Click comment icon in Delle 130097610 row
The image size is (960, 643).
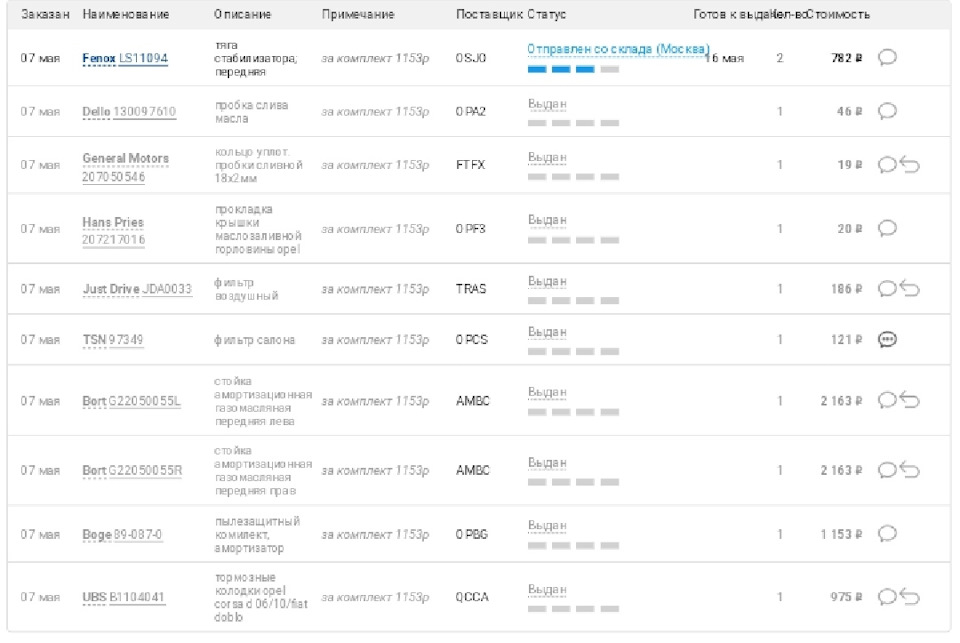(x=886, y=111)
